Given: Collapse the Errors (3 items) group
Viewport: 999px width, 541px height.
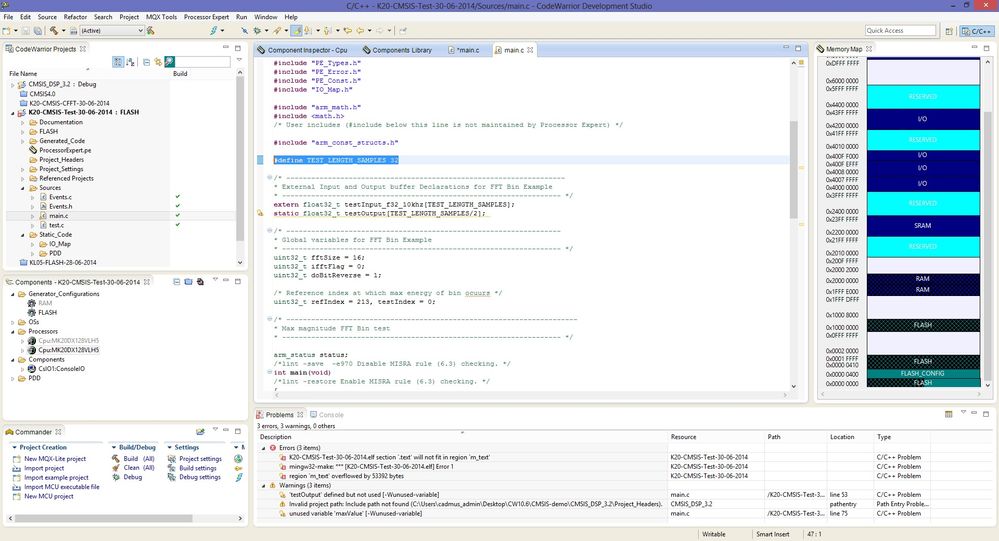Looking at the screenshot, I should [x=264, y=448].
